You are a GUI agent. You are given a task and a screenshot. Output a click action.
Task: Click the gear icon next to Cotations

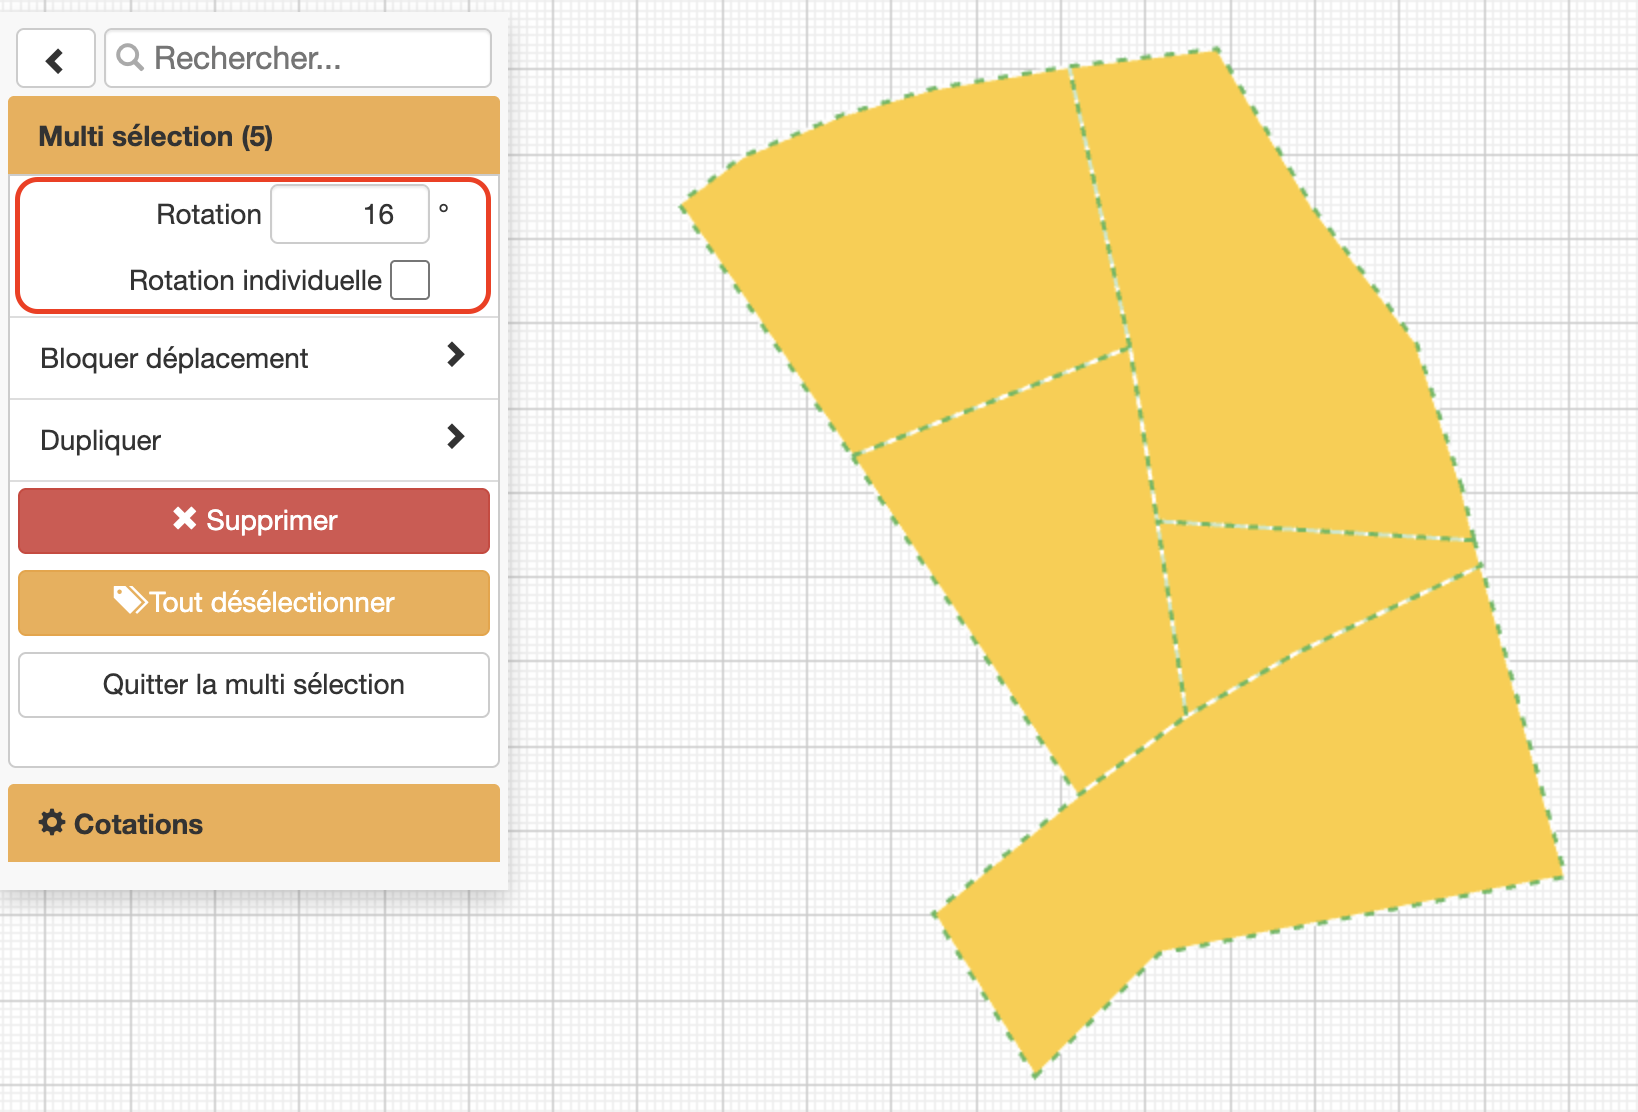[52, 823]
